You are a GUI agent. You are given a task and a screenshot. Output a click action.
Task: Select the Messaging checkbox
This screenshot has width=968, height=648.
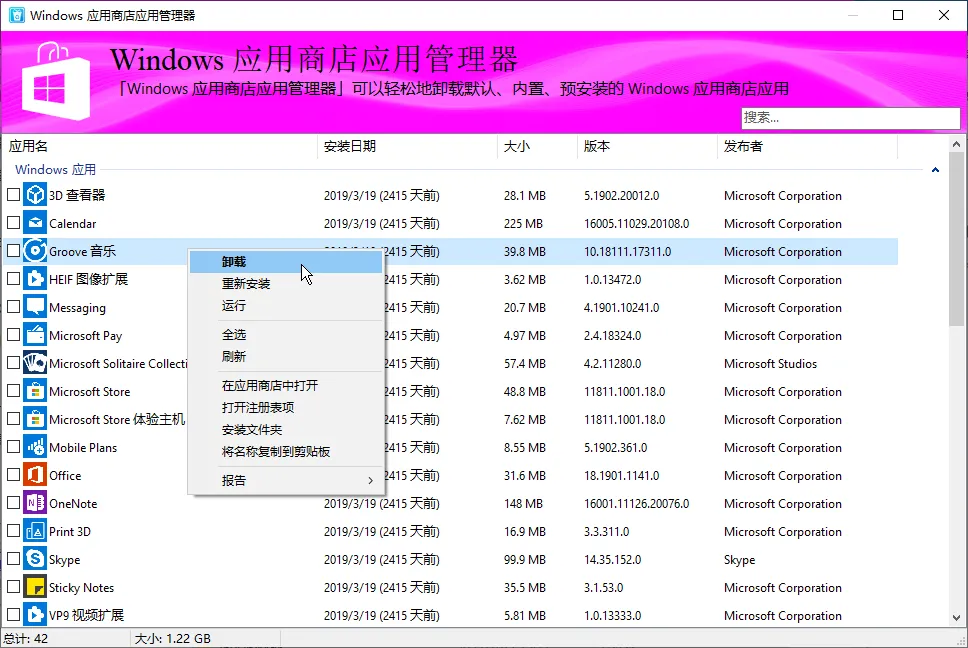point(14,307)
